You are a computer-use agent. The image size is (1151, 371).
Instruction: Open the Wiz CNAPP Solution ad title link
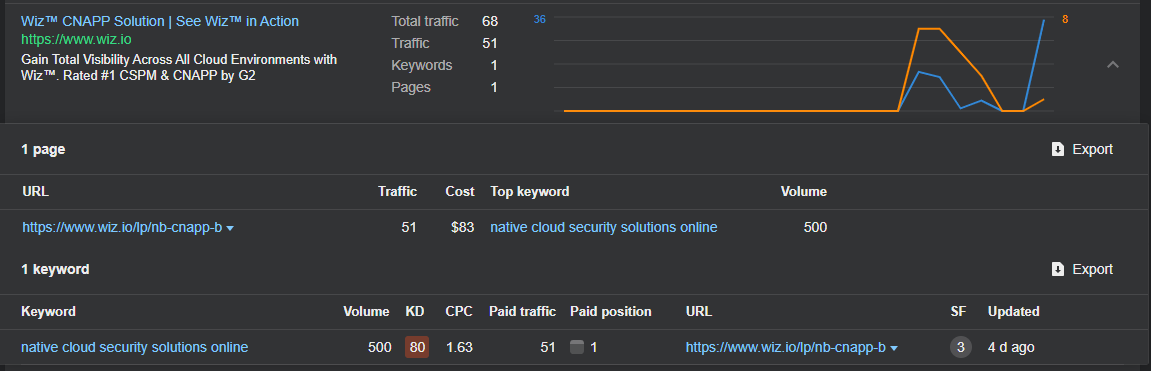click(160, 21)
